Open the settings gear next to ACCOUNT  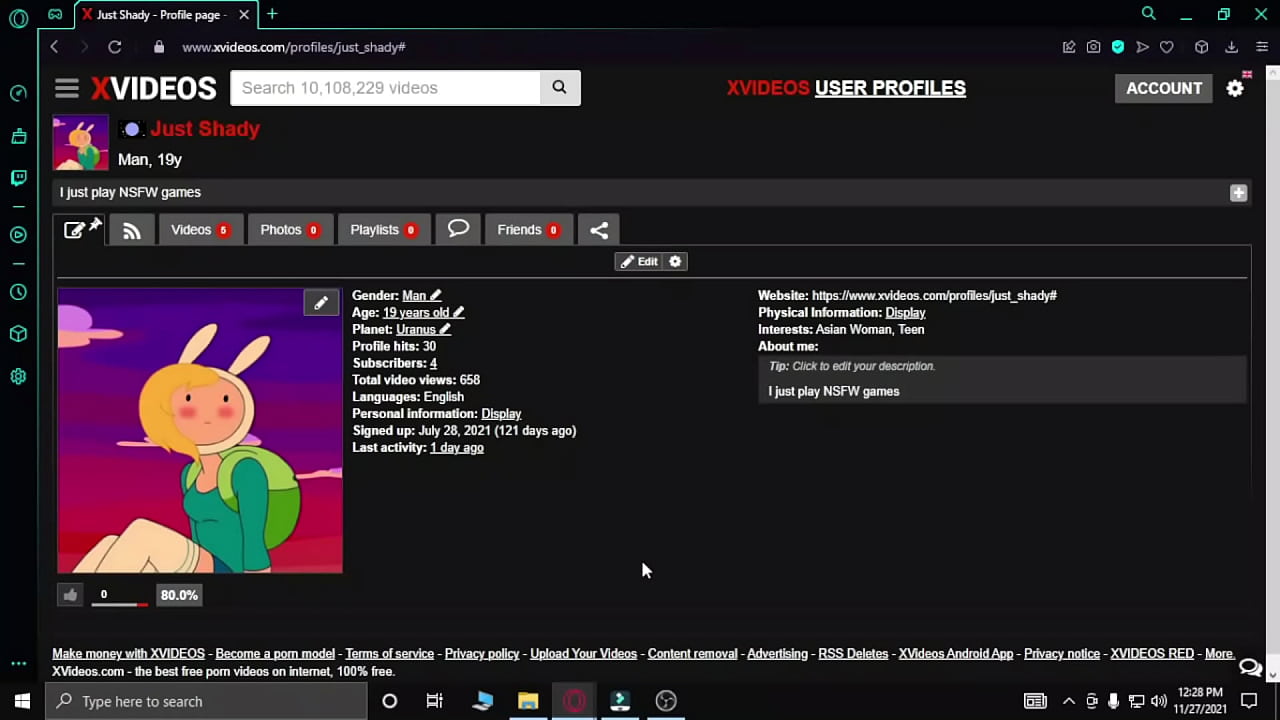[1235, 88]
